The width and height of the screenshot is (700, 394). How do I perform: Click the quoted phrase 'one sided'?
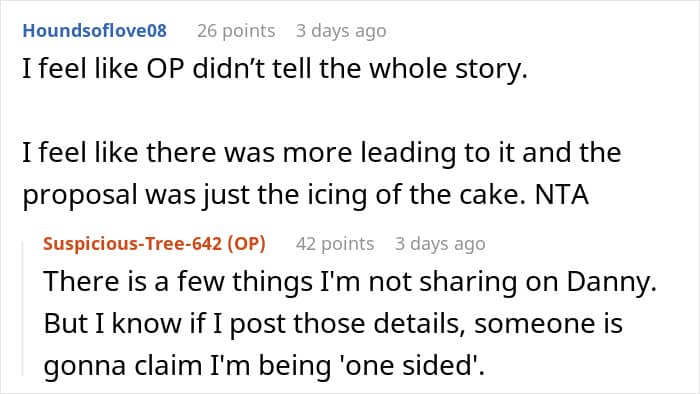pos(409,365)
